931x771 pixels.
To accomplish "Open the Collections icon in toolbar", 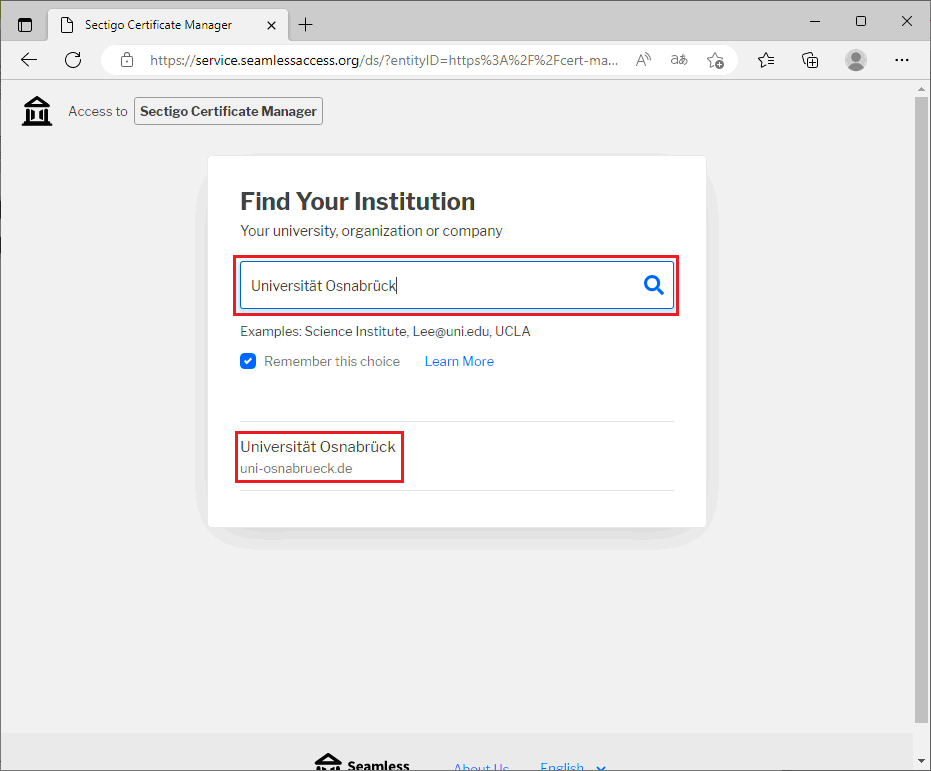I will pos(811,60).
